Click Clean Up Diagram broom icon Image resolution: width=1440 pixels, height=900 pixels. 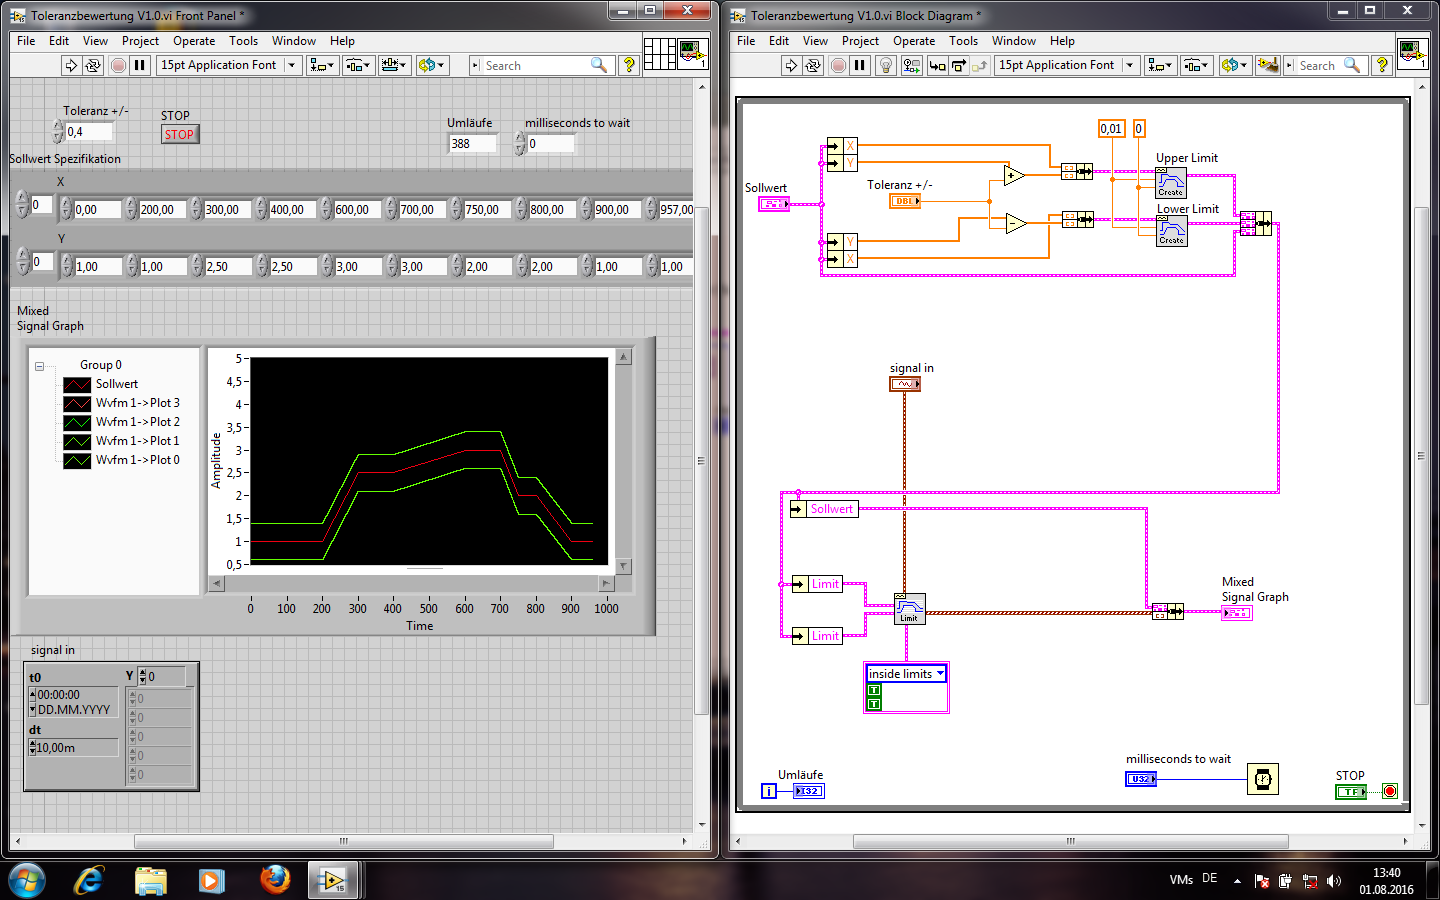pos(1267,65)
